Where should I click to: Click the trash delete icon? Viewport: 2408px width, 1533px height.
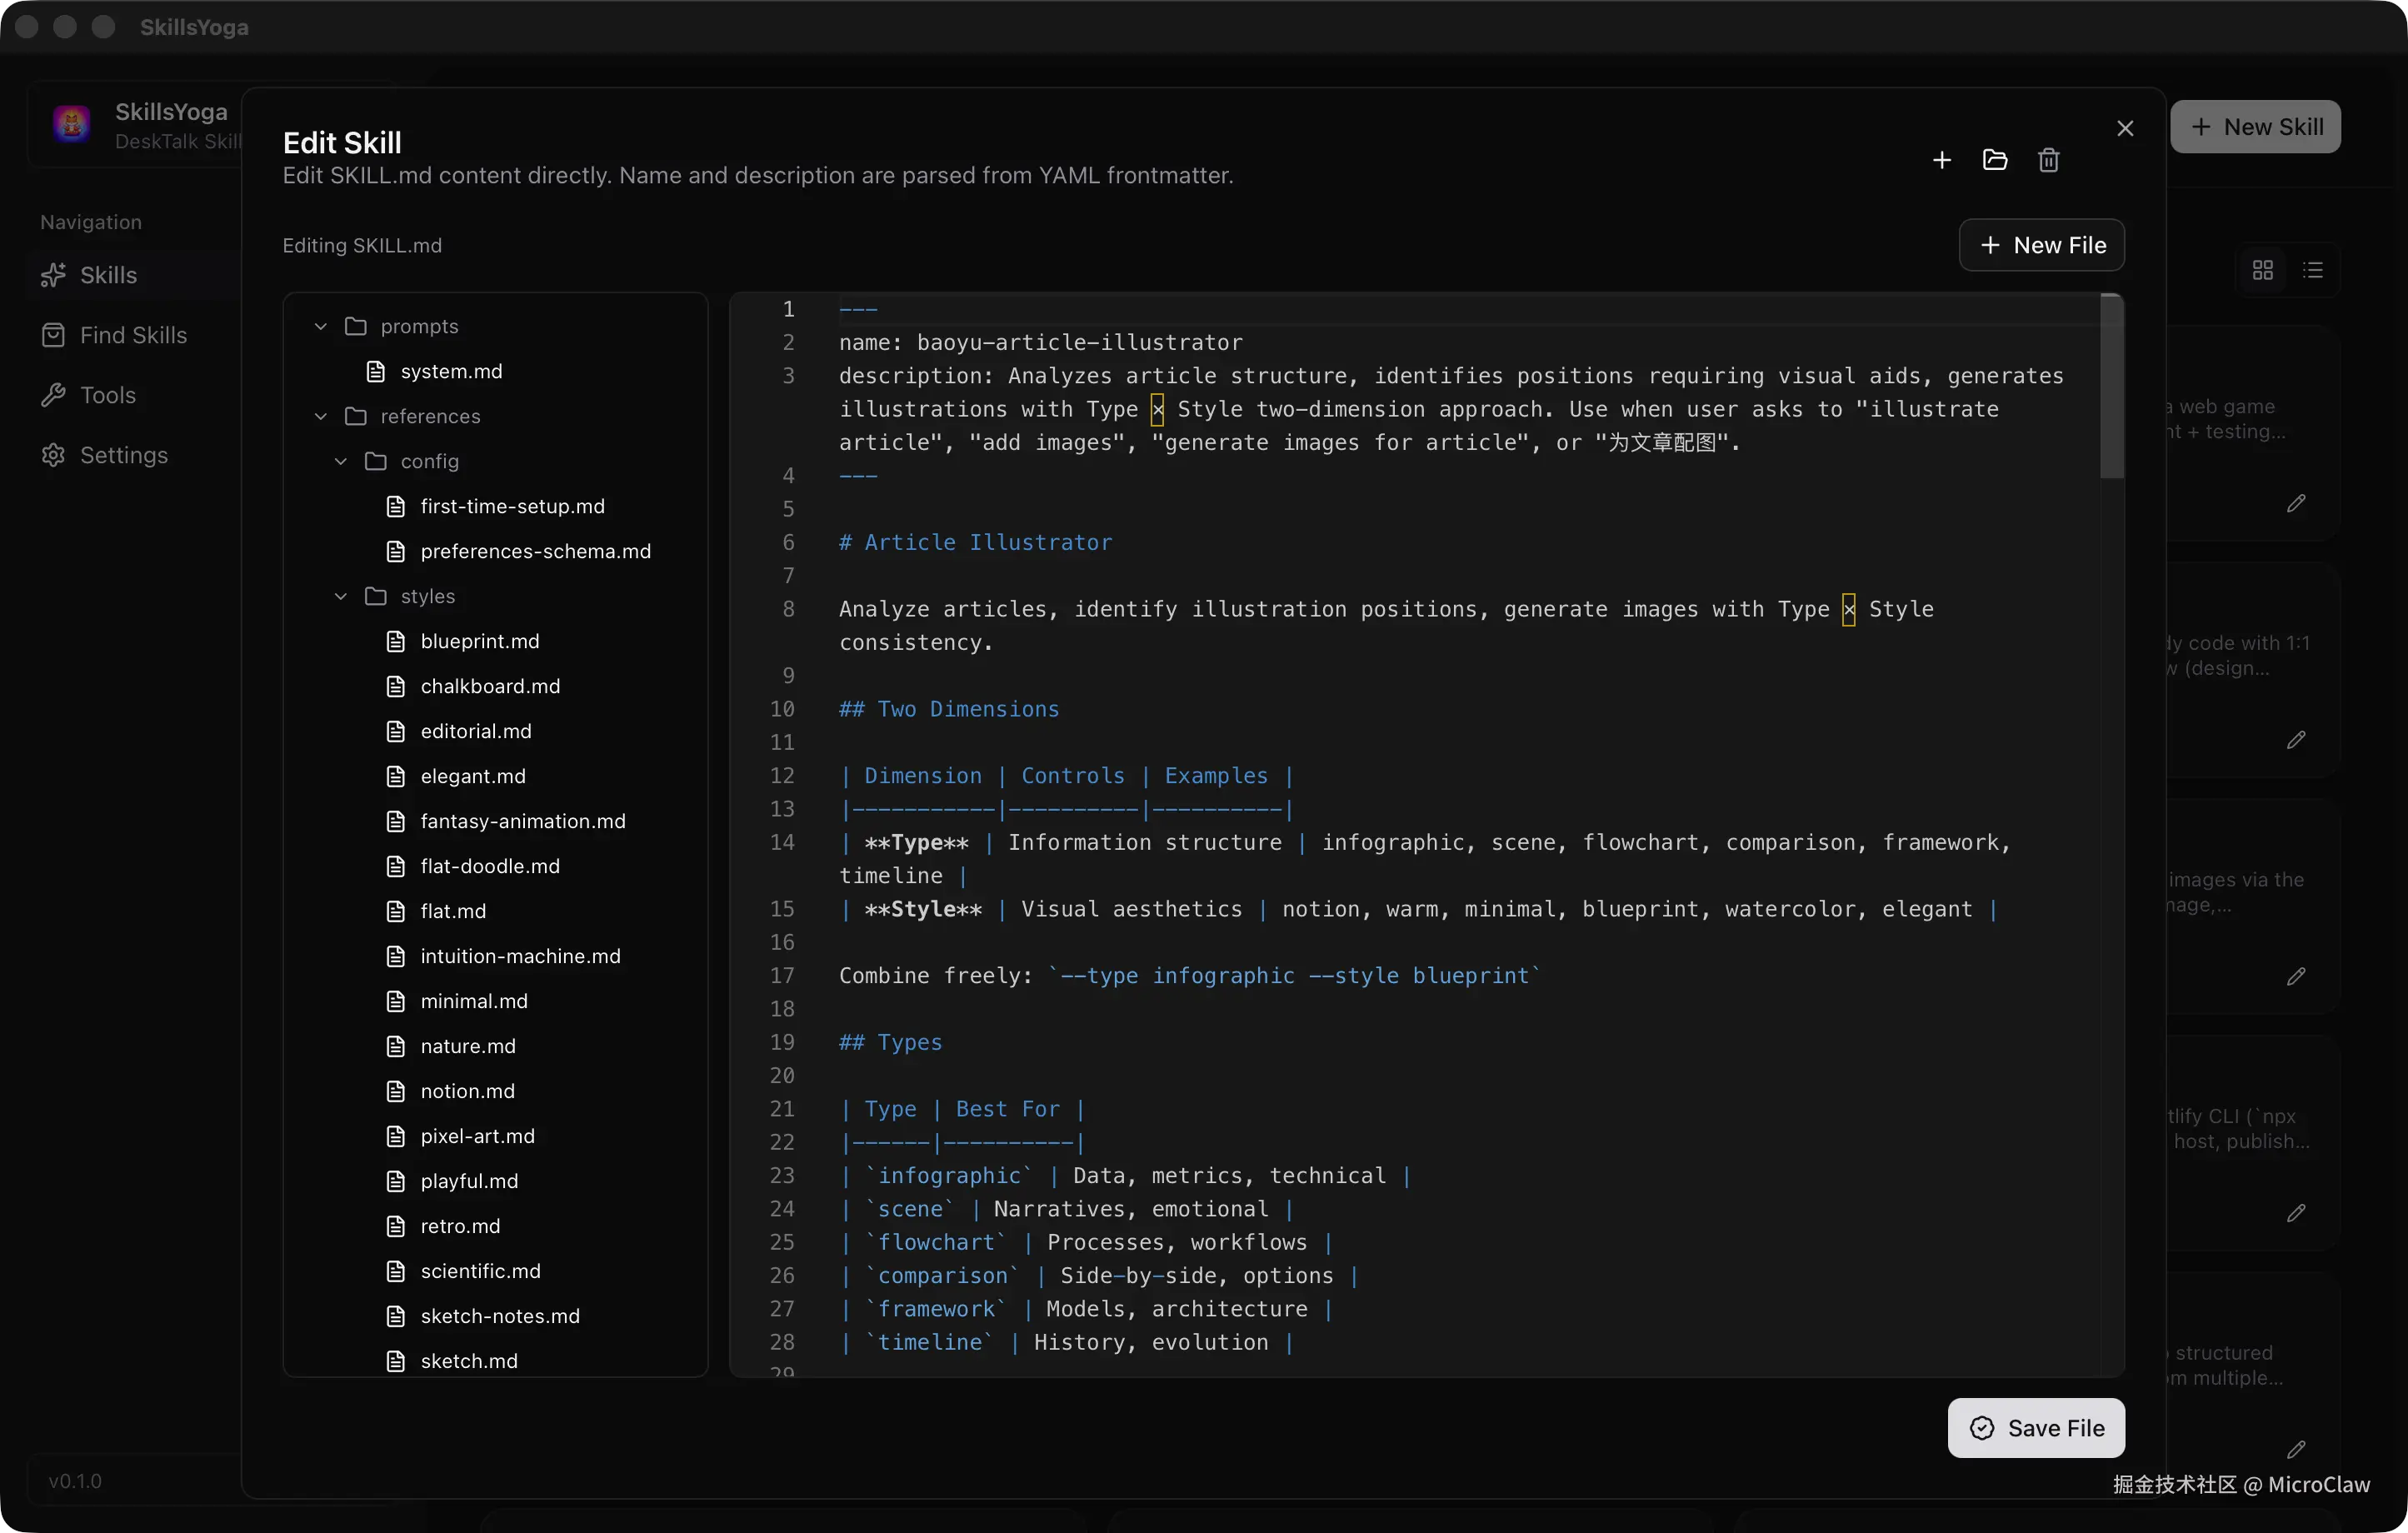click(x=2048, y=160)
